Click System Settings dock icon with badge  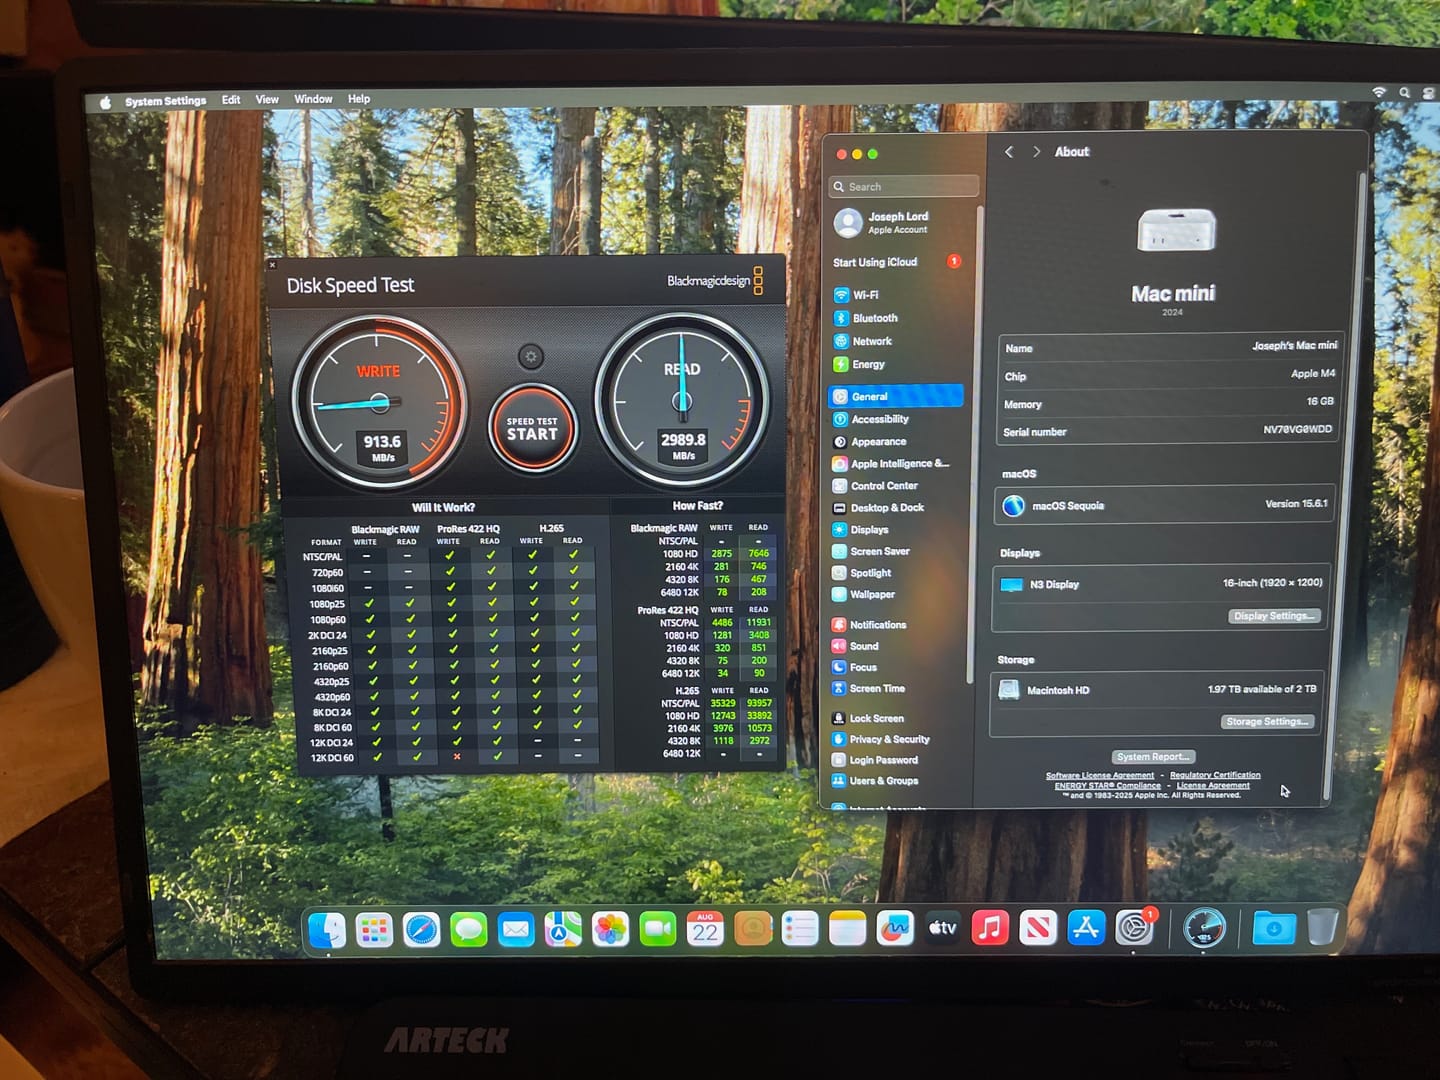pyautogui.click(x=1135, y=928)
